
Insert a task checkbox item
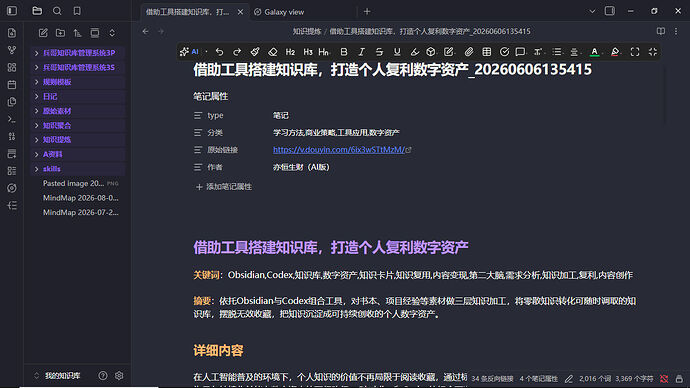[504, 52]
